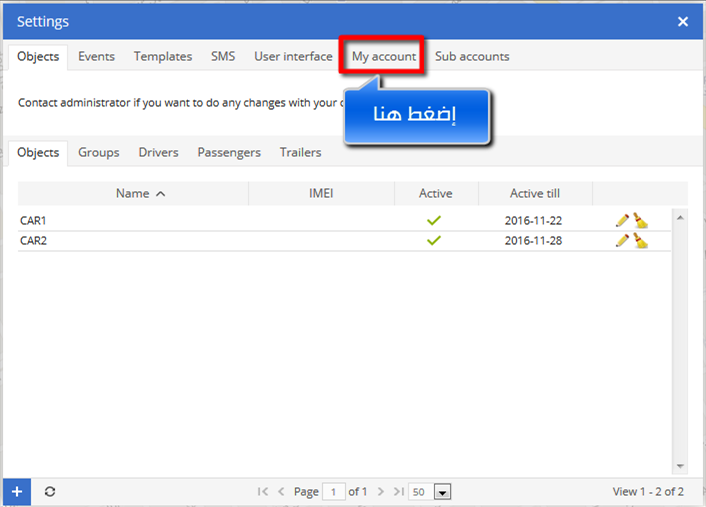The width and height of the screenshot is (706, 507).
Task: Select the CAR2 row name
Action: (33, 241)
